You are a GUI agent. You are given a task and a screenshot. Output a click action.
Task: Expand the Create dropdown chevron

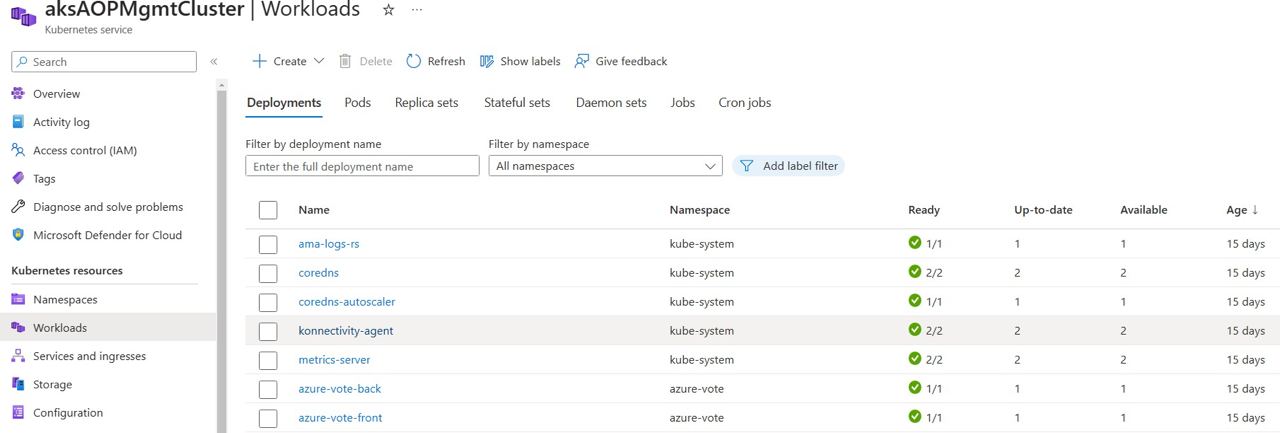tap(319, 61)
